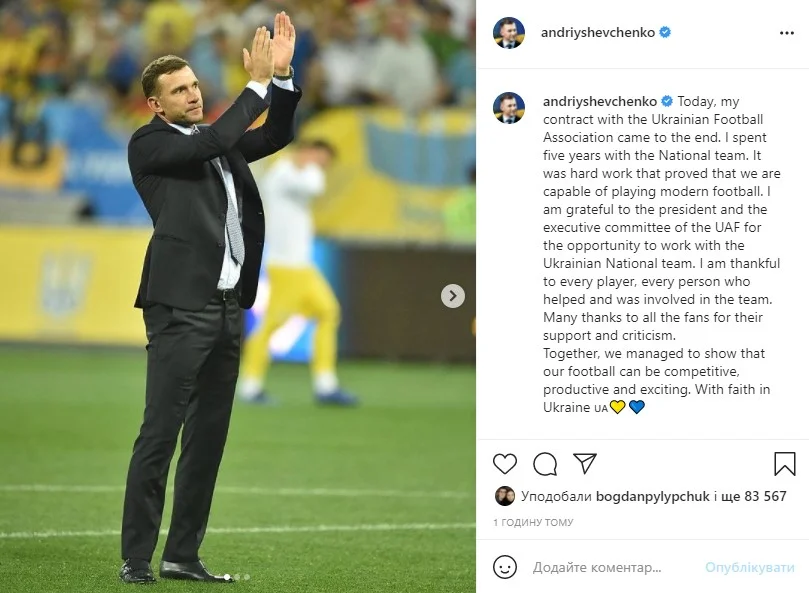This screenshot has width=809, height=593.
Task: Open the emoji picker smiley icon
Action: (505, 567)
